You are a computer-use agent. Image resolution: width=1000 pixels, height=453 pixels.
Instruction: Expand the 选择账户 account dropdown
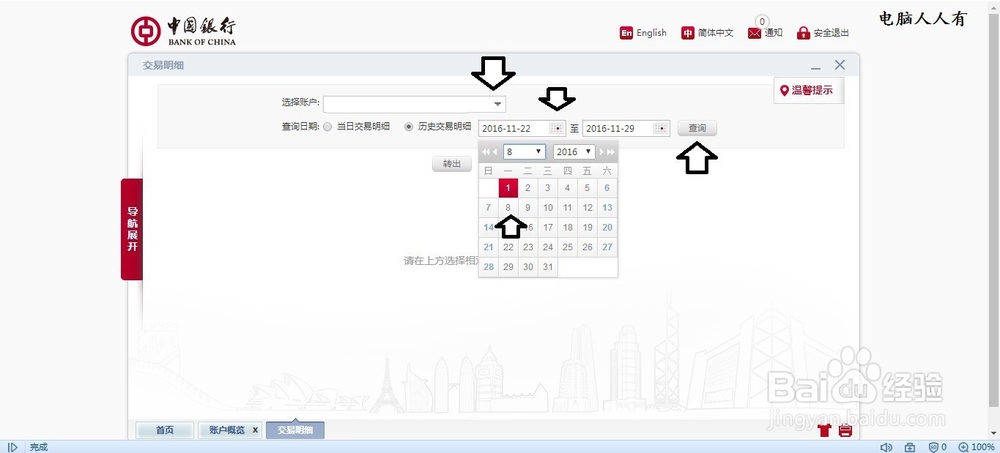click(497, 103)
